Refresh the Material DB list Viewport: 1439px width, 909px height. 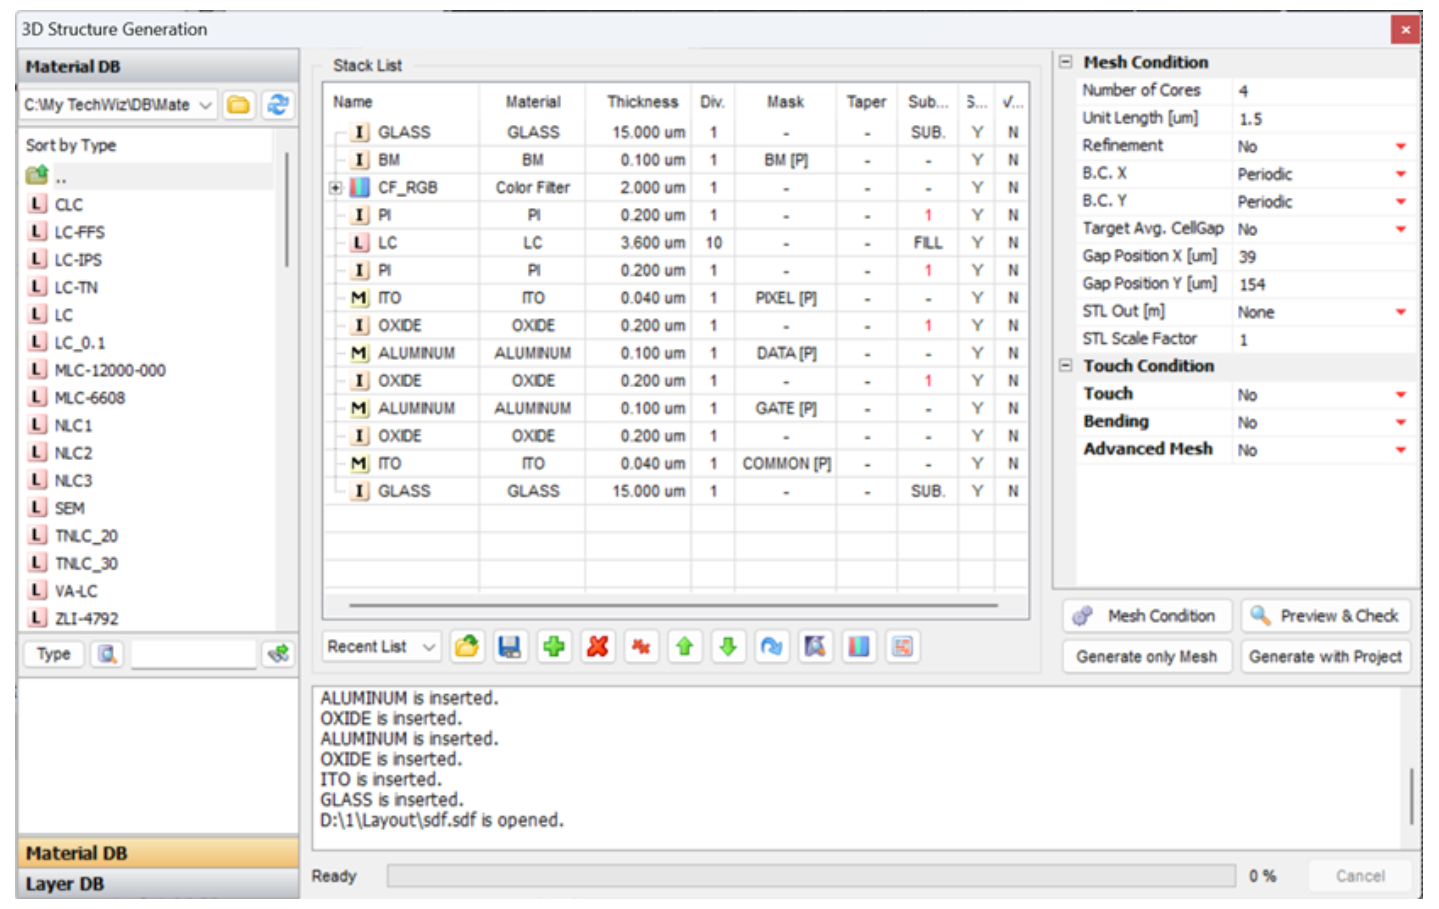click(277, 104)
